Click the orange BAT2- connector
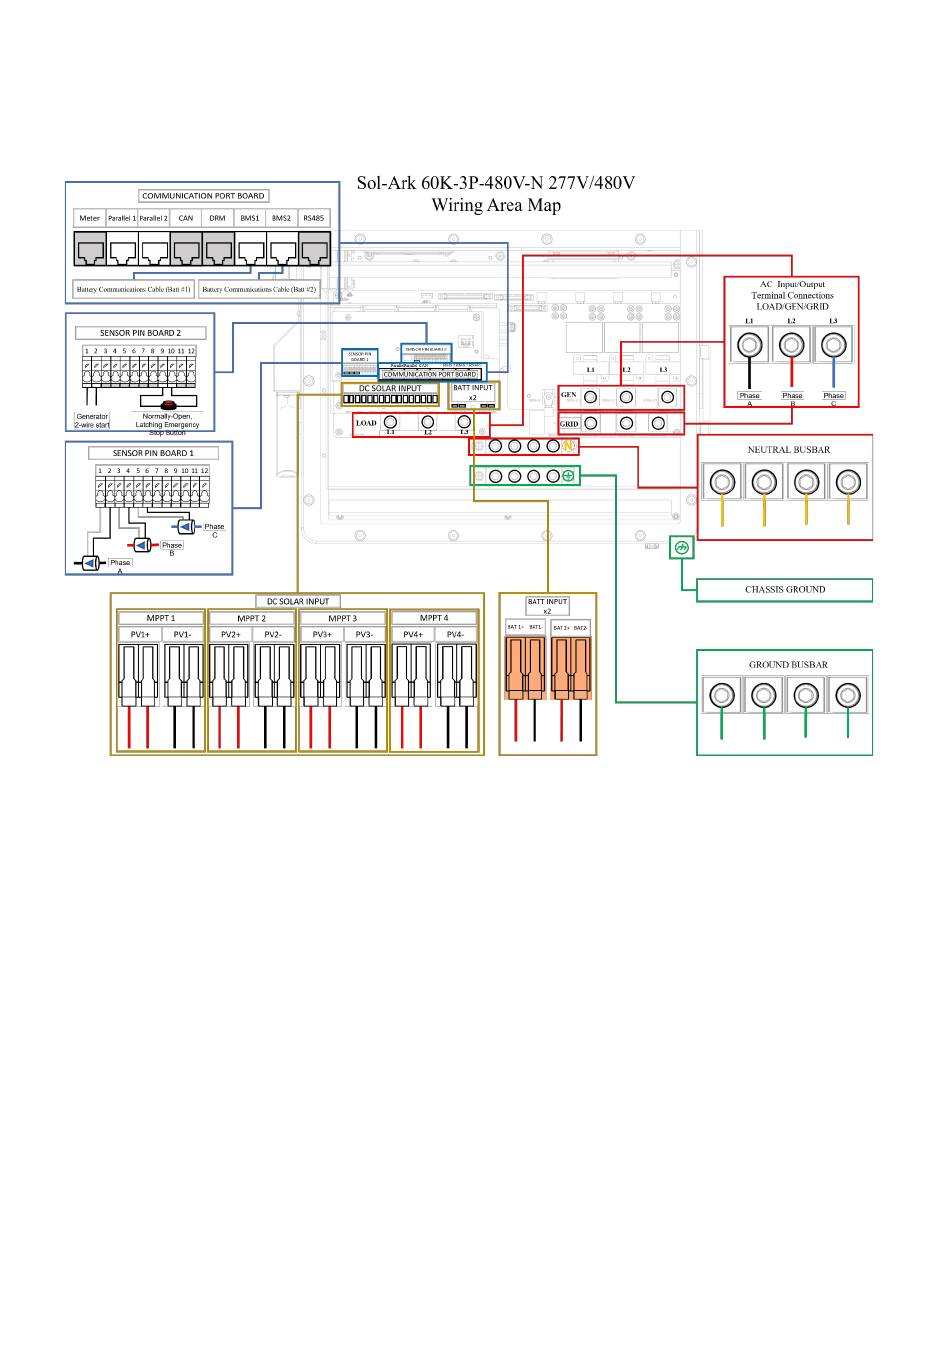 point(580,666)
